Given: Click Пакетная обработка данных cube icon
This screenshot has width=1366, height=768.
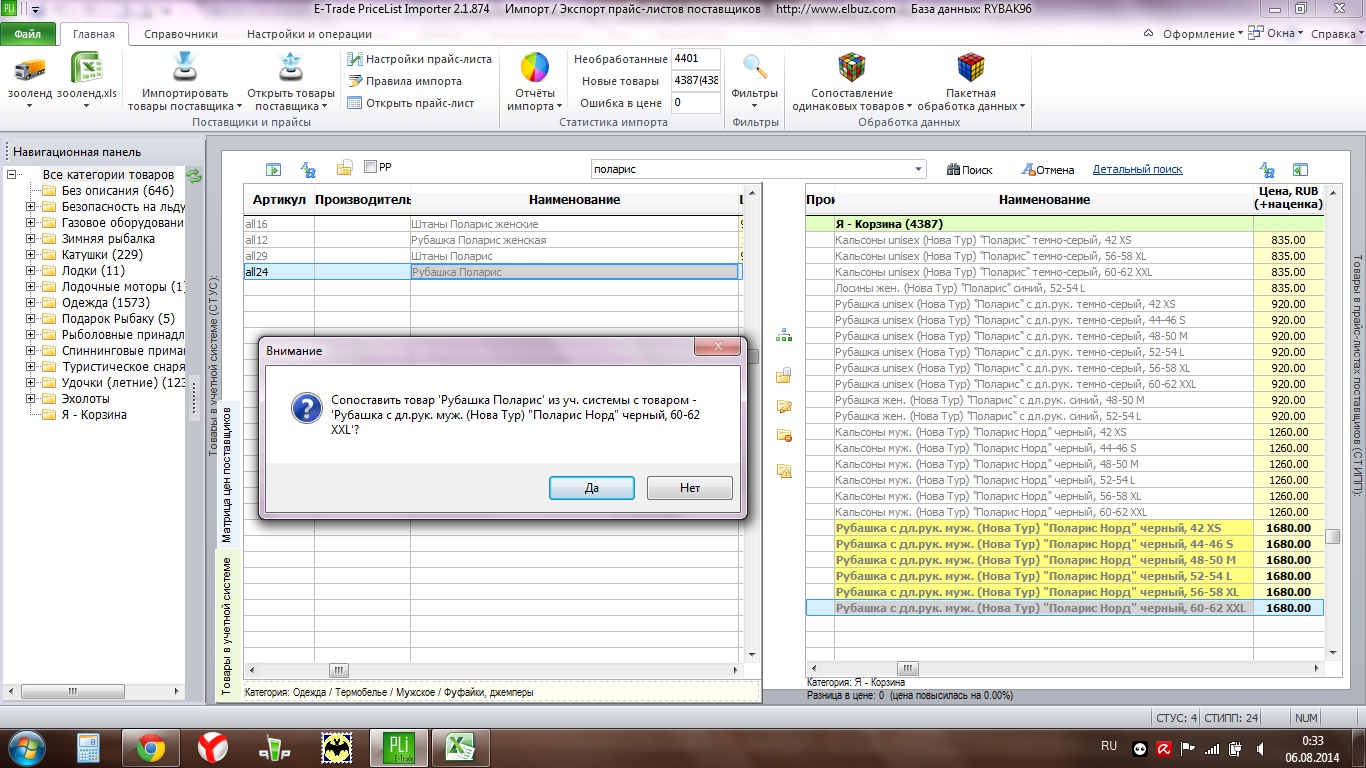Looking at the screenshot, I should point(970,68).
